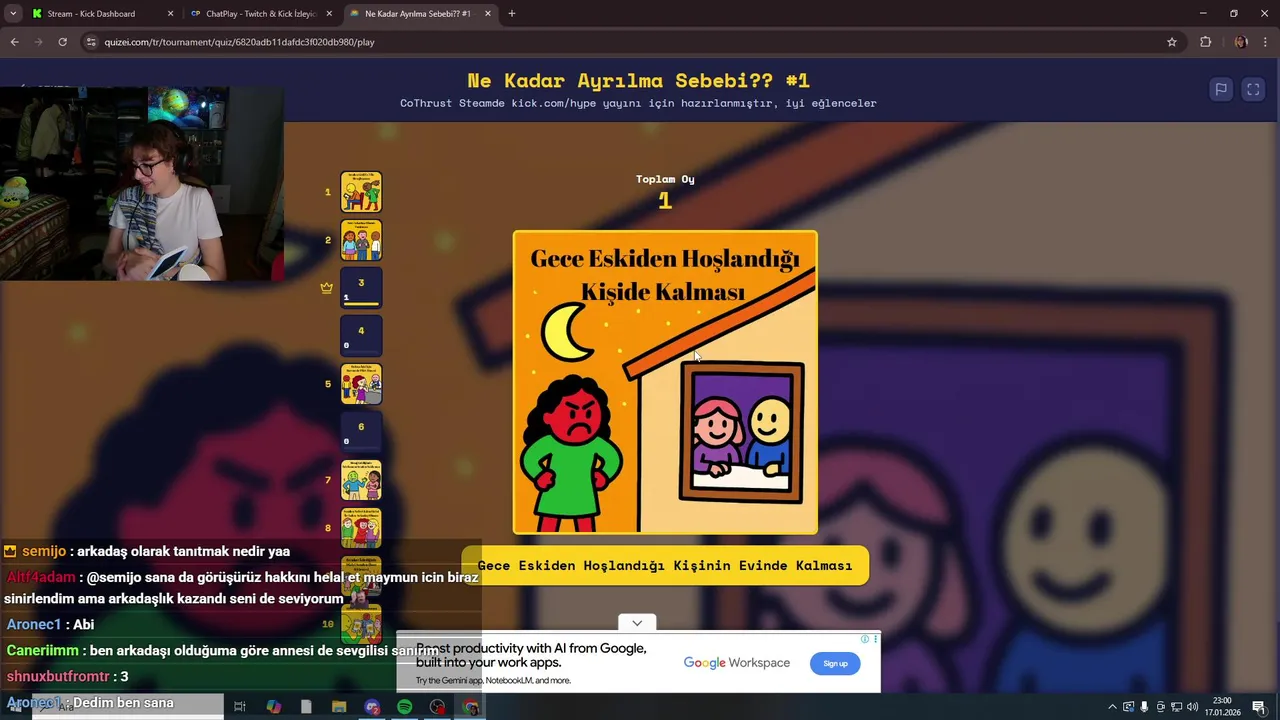Open the Google Workspace ad logo
Image resolution: width=1280 pixels, height=720 pixels.
(737, 663)
